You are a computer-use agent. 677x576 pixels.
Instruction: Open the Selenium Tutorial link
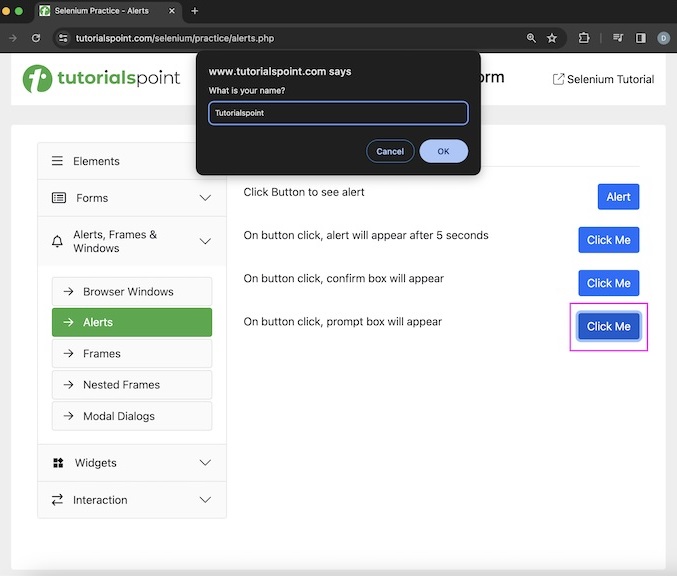click(604, 79)
